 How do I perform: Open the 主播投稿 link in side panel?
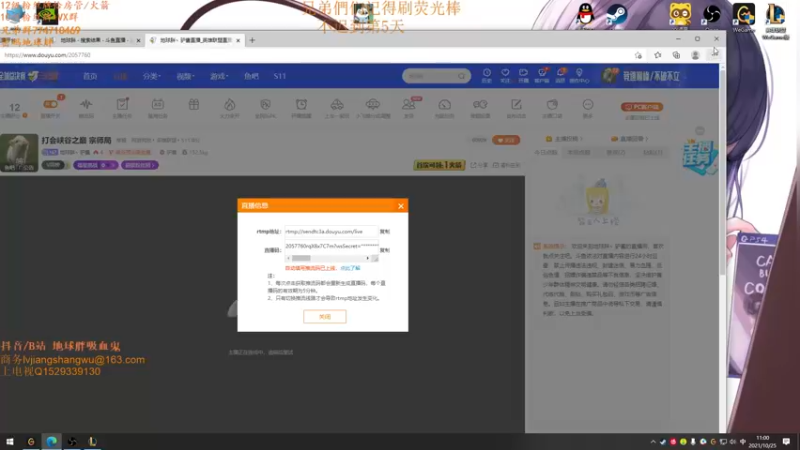[564, 139]
